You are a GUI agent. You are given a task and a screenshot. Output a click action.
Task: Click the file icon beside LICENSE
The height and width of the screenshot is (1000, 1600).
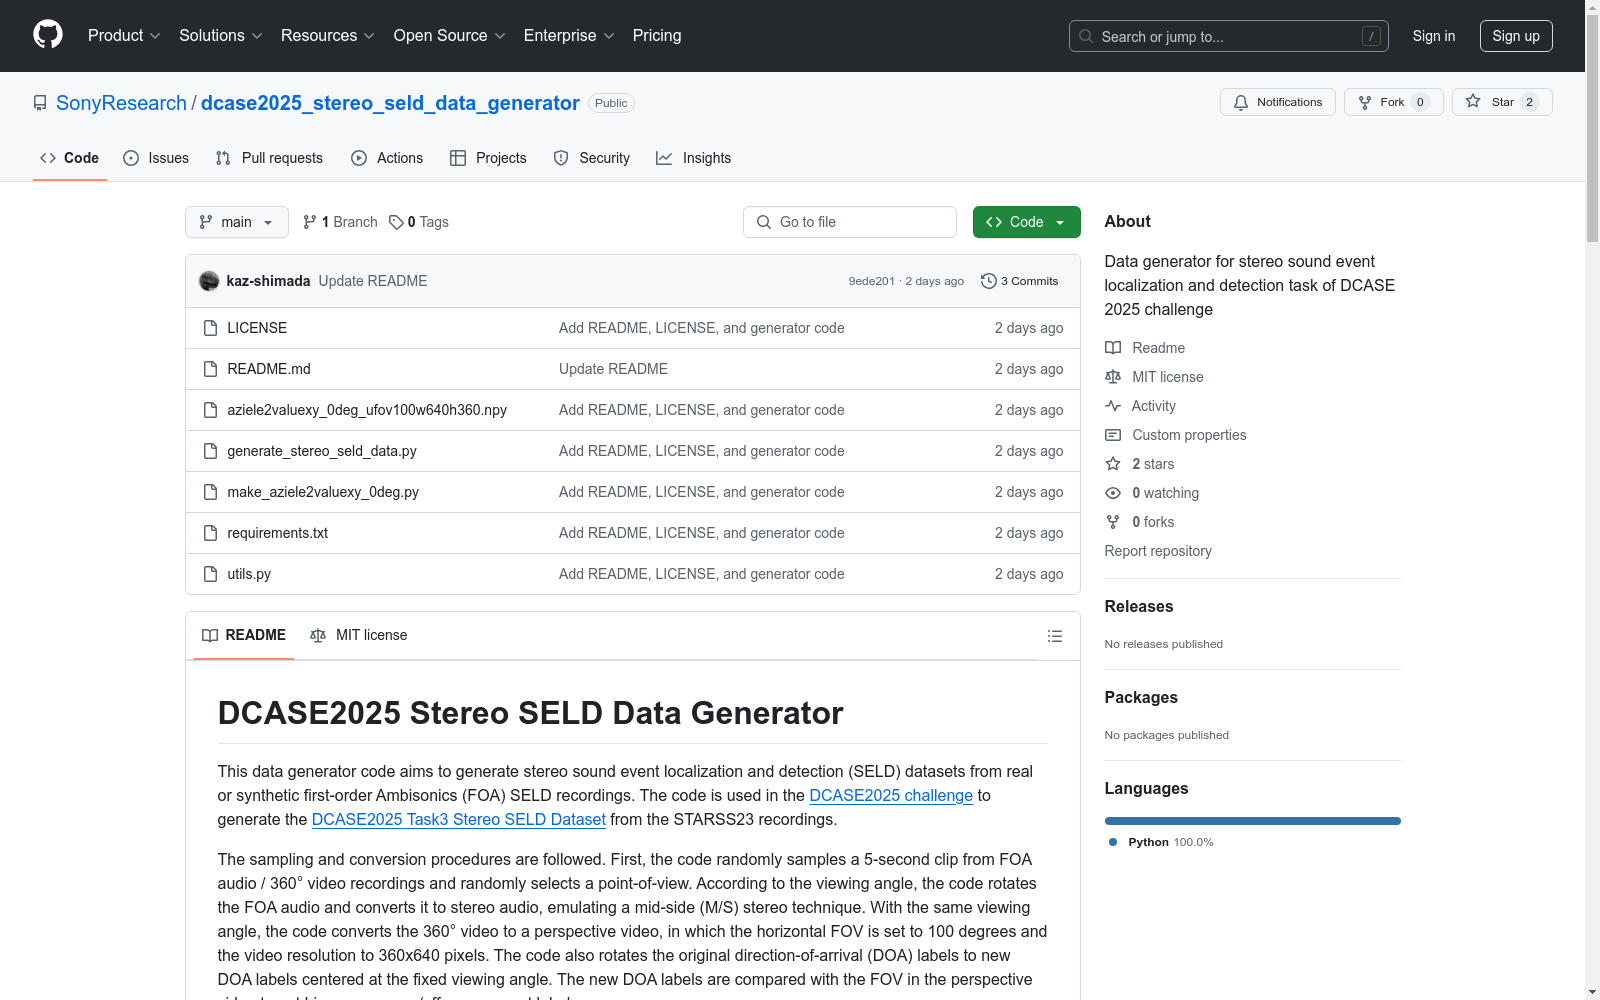210,328
